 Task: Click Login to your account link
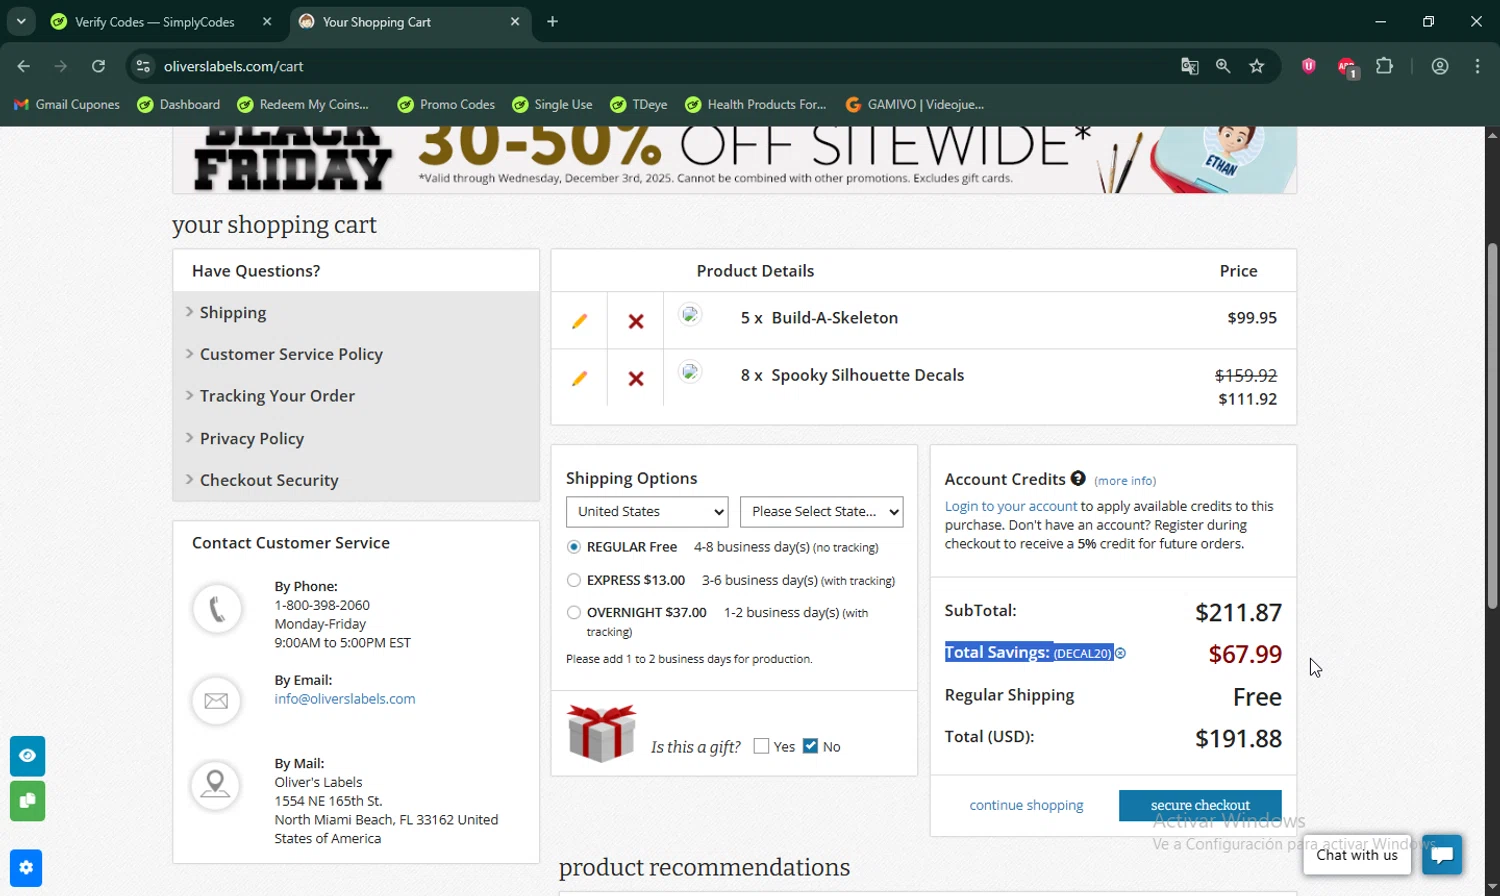pos(1011,506)
